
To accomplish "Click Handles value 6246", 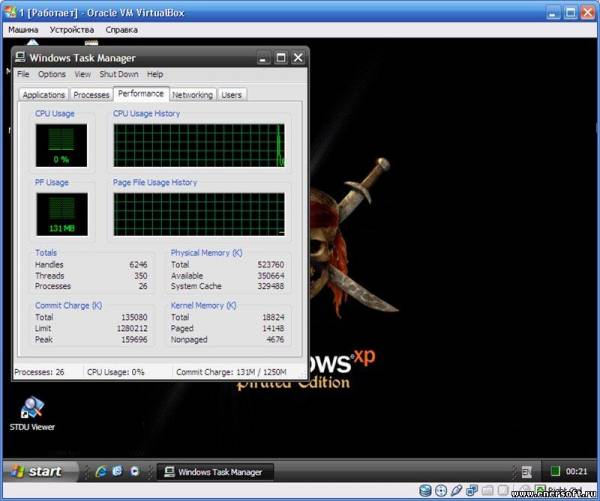I will 138,264.
